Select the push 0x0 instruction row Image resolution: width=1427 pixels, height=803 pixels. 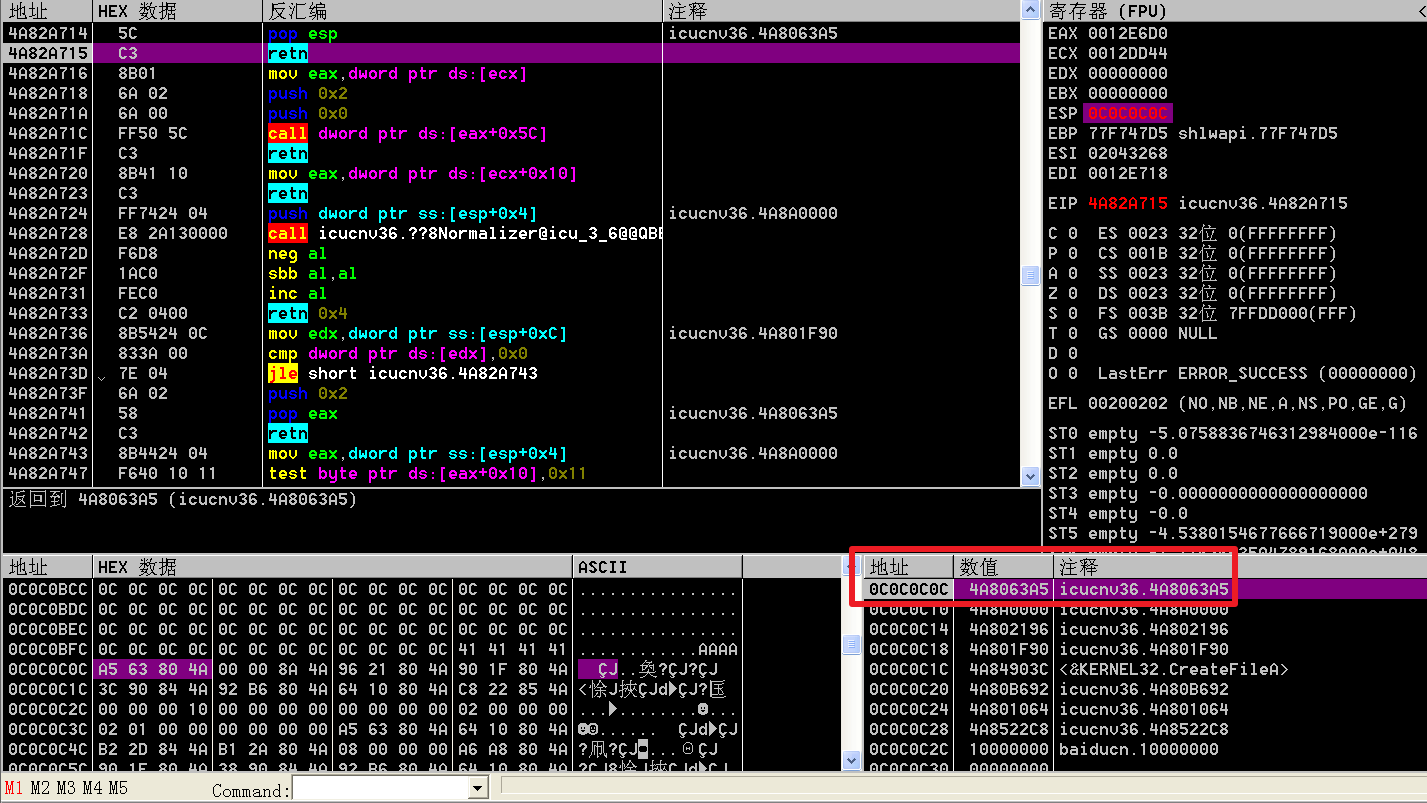tap(511, 113)
